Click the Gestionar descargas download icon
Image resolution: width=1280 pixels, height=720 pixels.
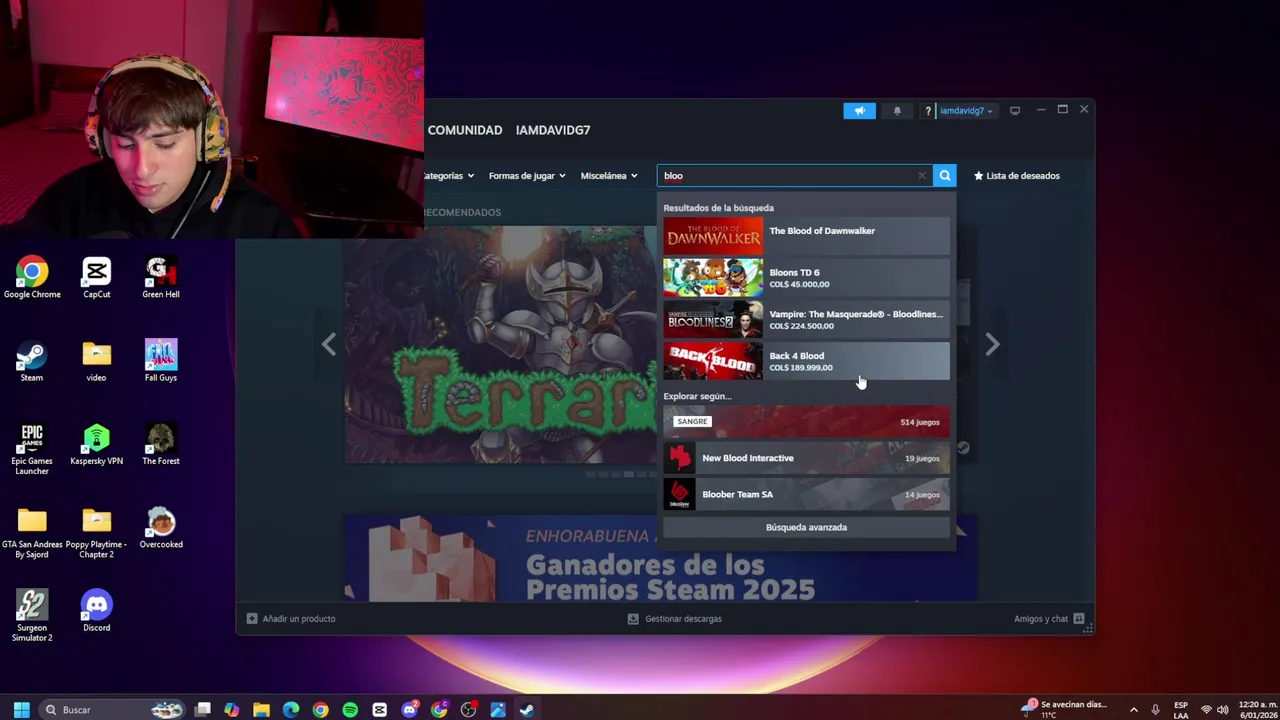pyautogui.click(x=633, y=619)
